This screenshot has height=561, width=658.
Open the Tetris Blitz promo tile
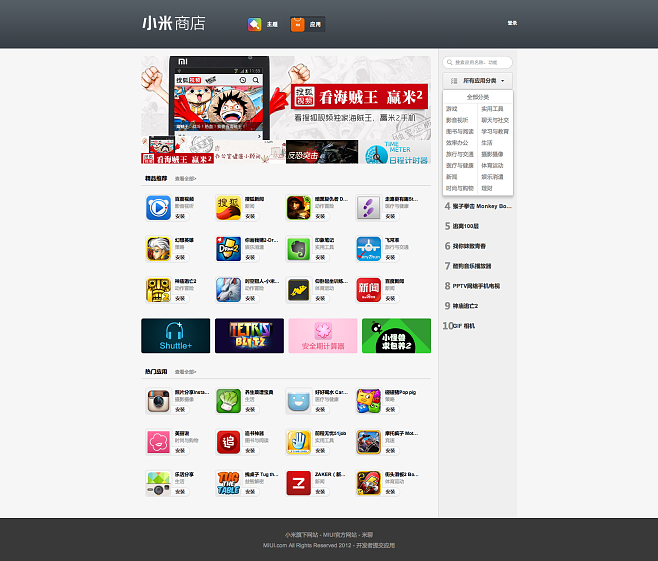click(249, 336)
